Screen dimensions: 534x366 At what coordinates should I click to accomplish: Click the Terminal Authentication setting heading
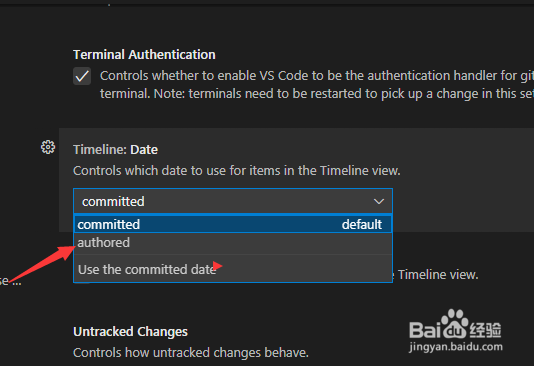coord(144,55)
